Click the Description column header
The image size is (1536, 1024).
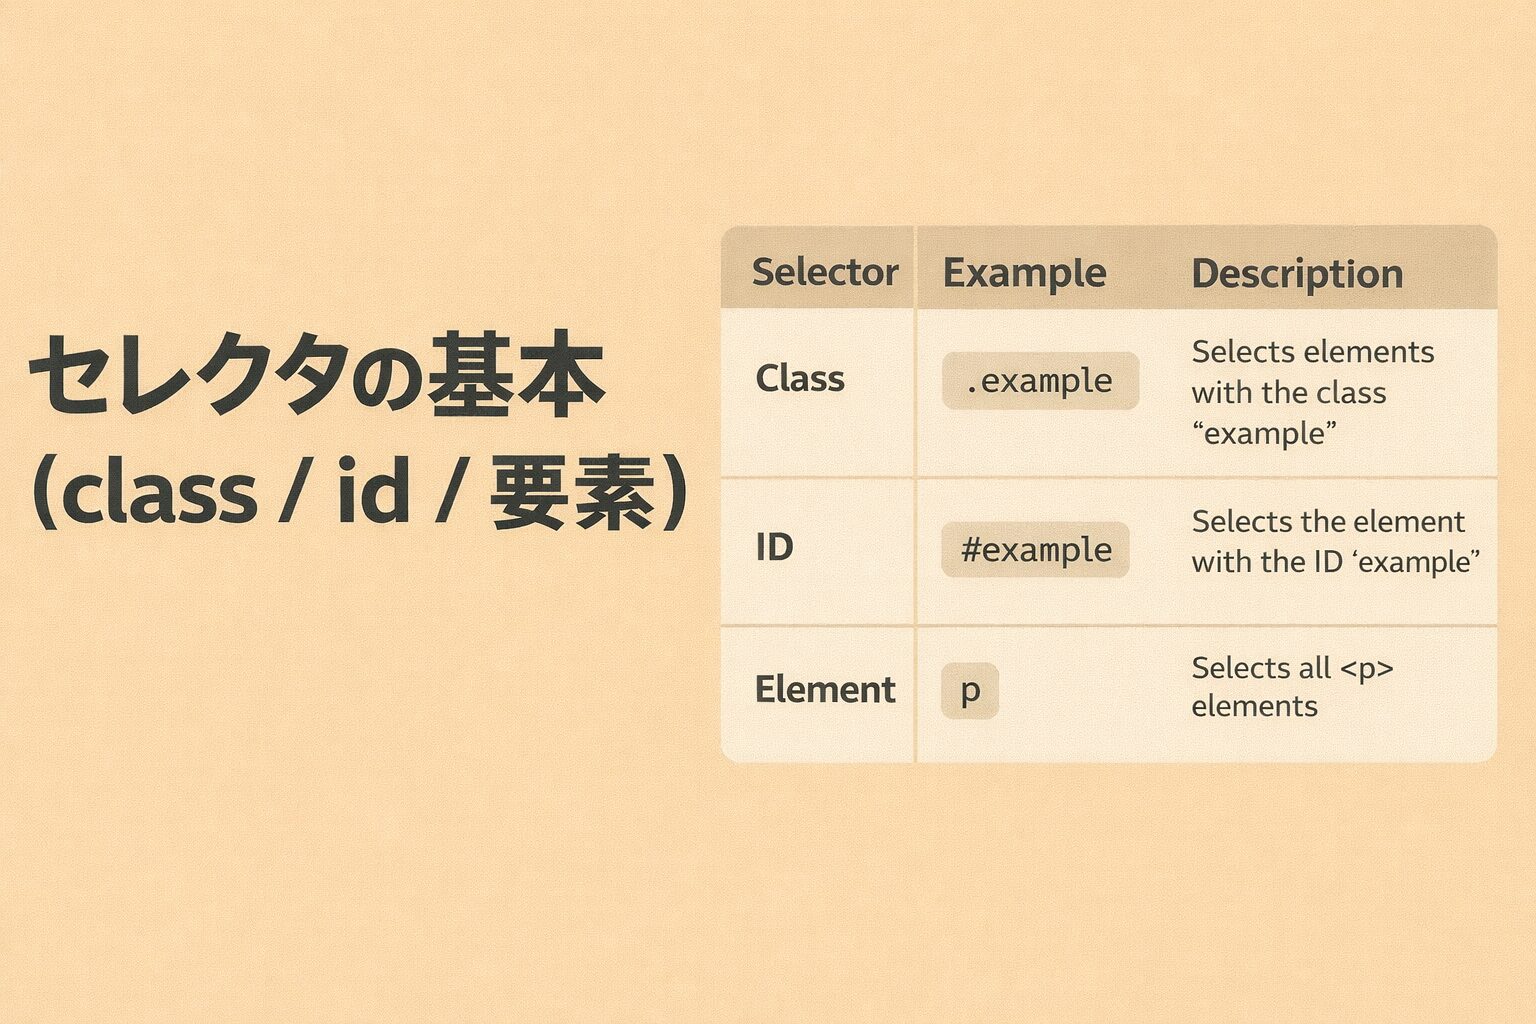1297,273
